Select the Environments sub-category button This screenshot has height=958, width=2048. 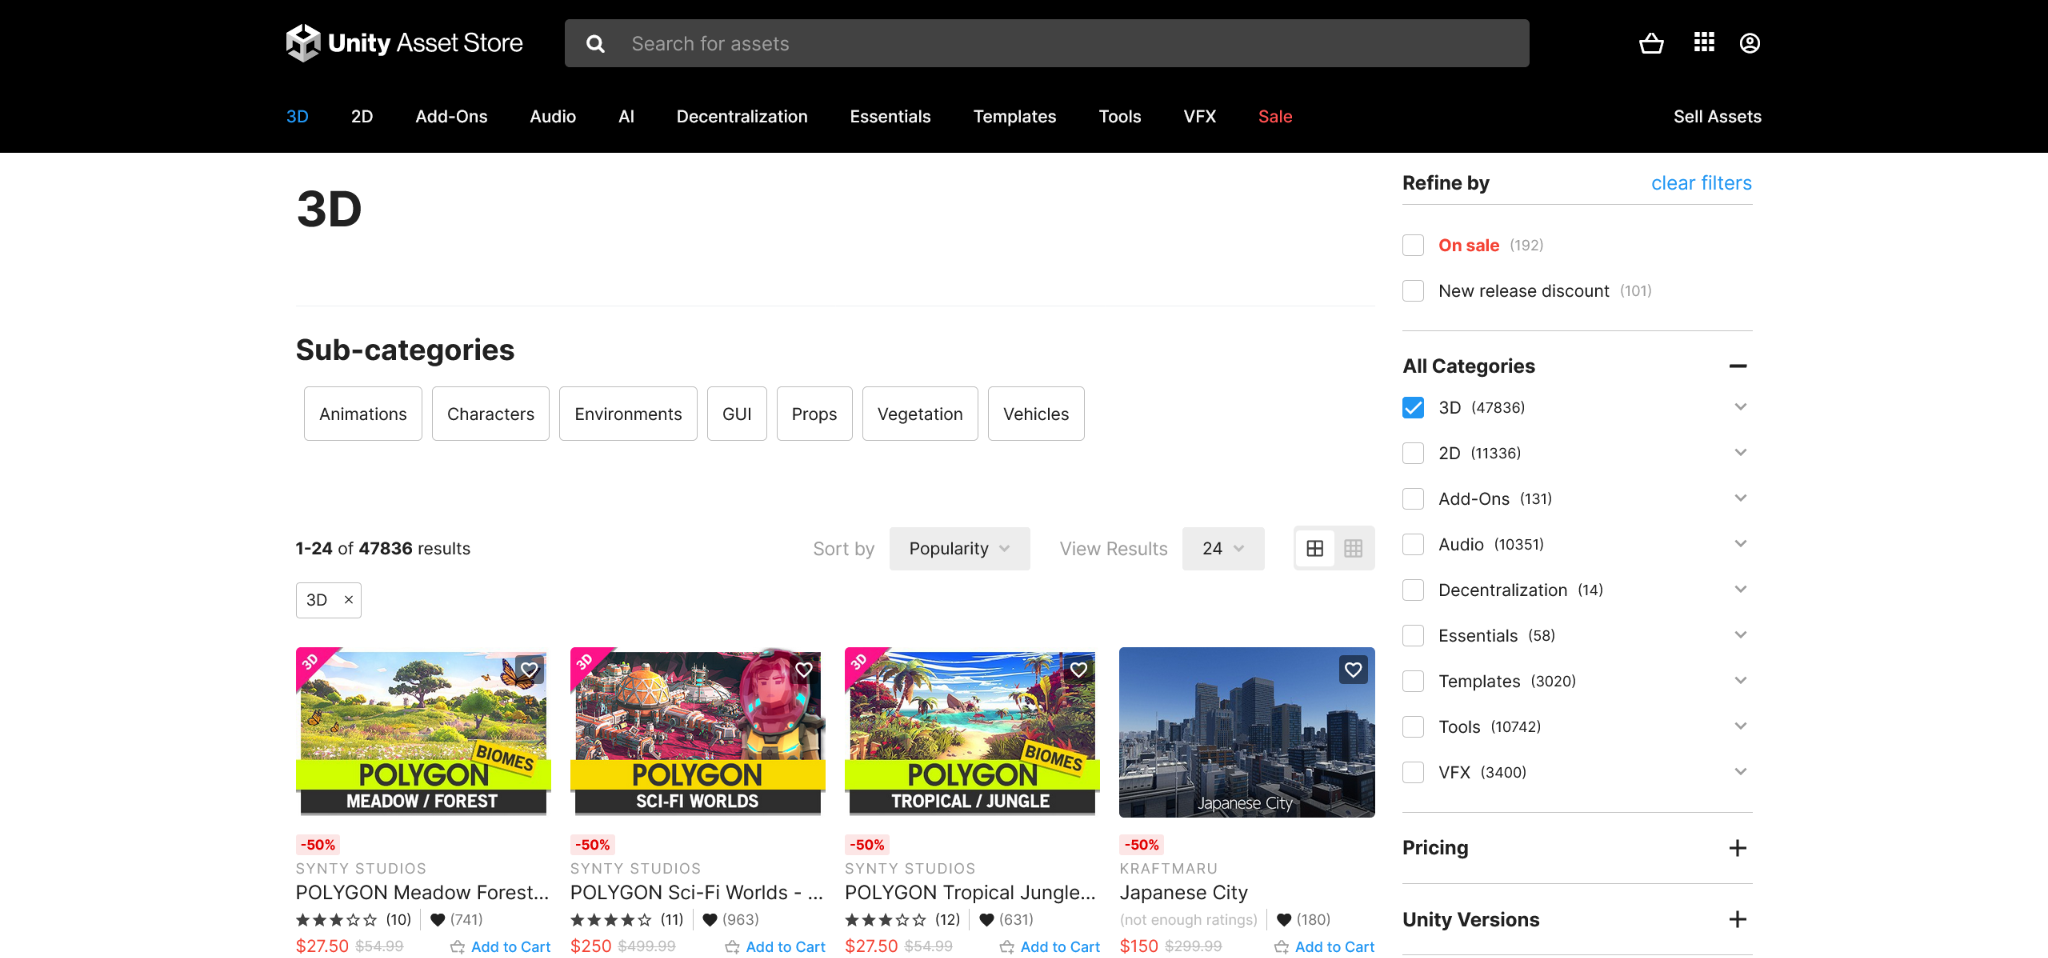pos(628,414)
